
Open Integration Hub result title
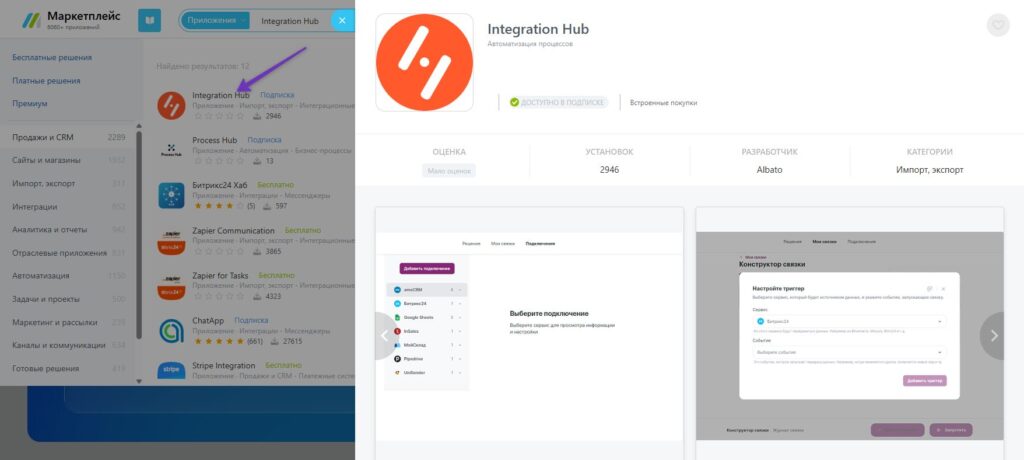pos(221,95)
